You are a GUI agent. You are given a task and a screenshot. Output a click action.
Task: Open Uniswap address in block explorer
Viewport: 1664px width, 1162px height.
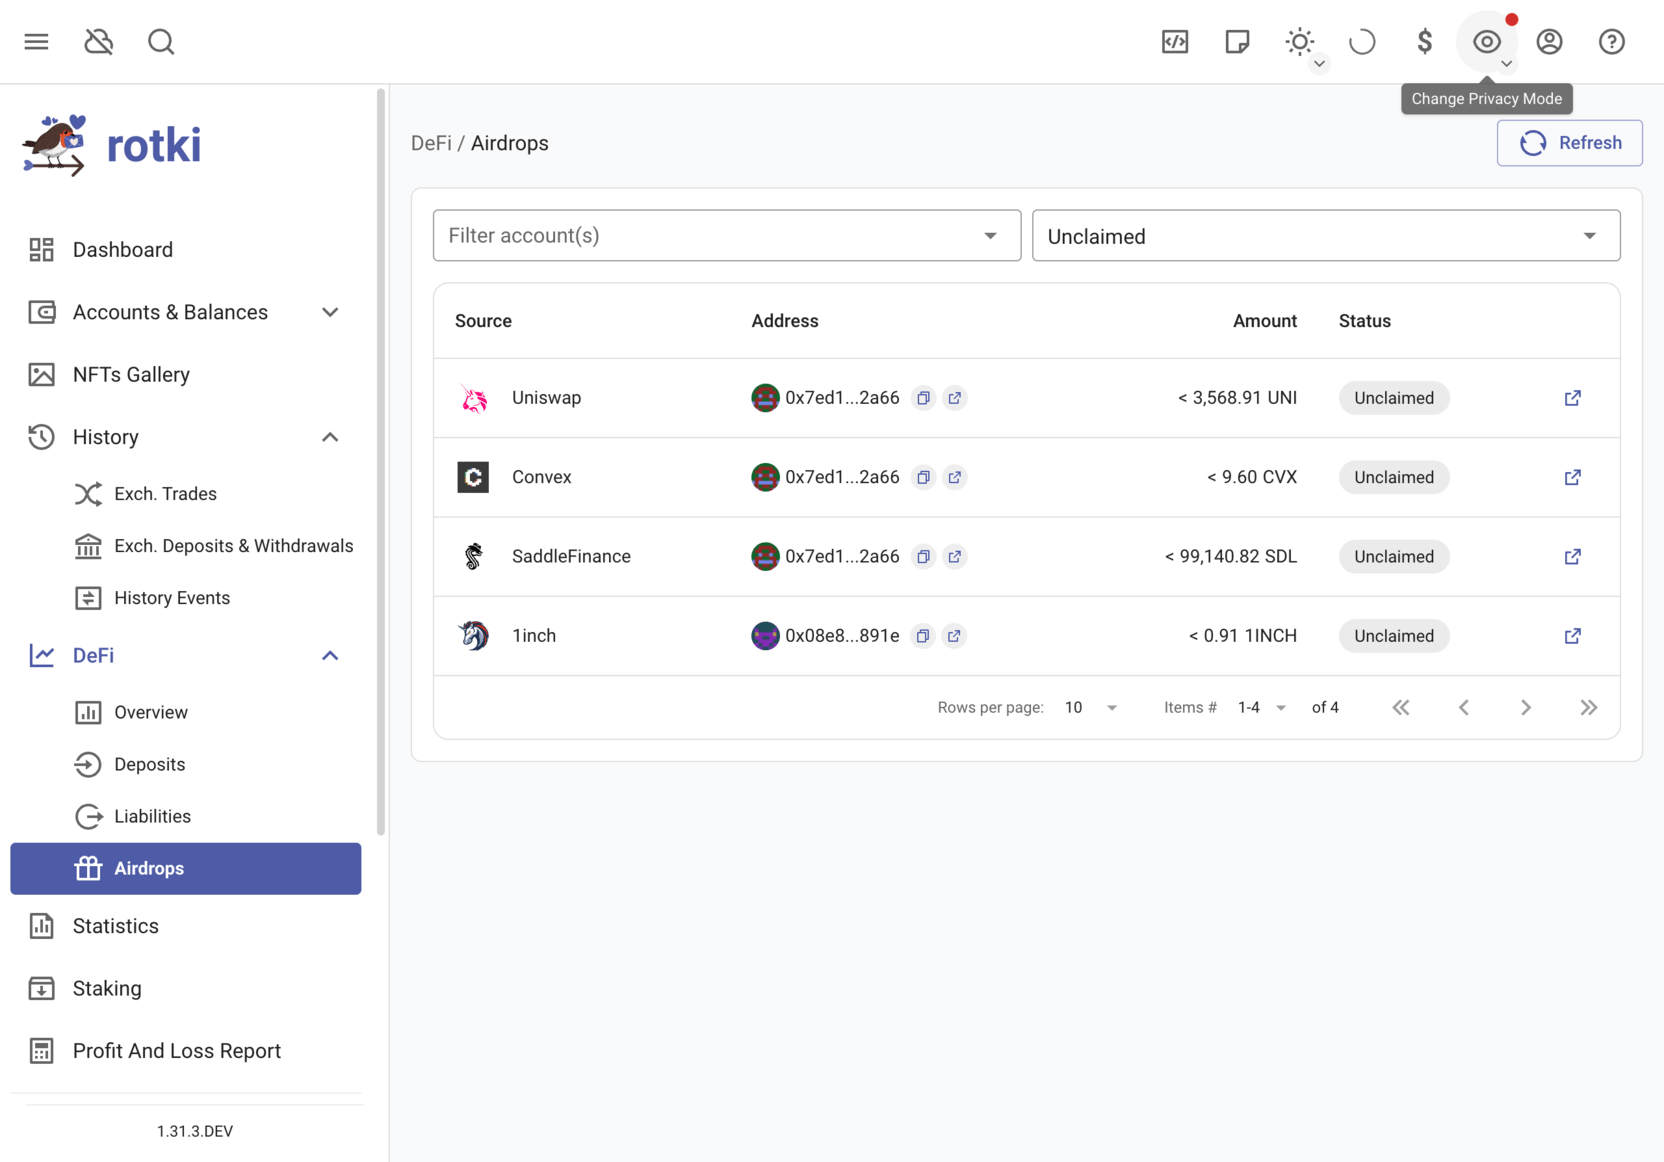[x=955, y=398]
